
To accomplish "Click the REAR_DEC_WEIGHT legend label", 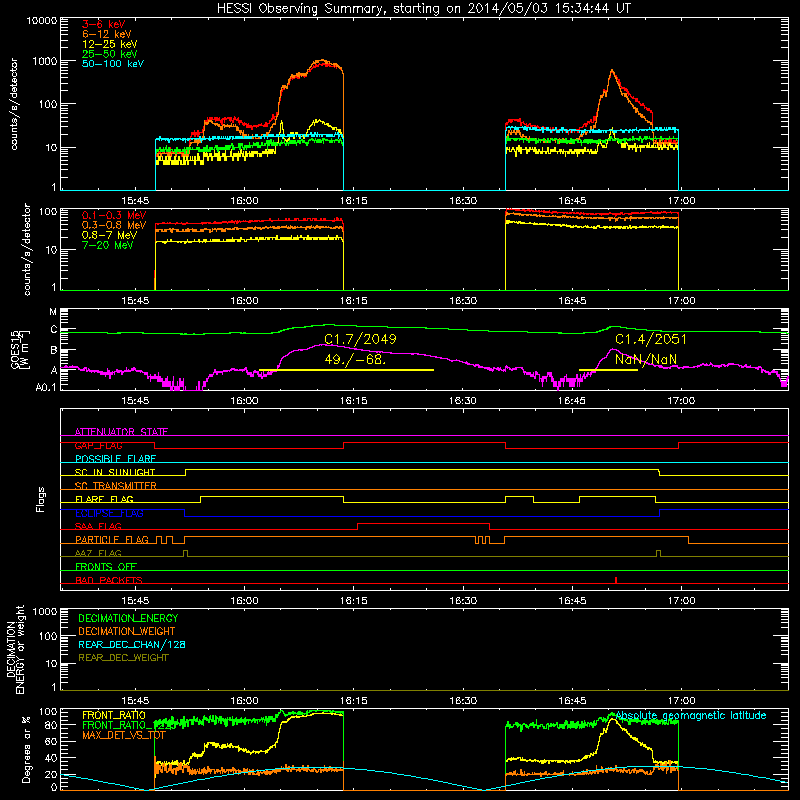I will pyautogui.click(x=123, y=658).
